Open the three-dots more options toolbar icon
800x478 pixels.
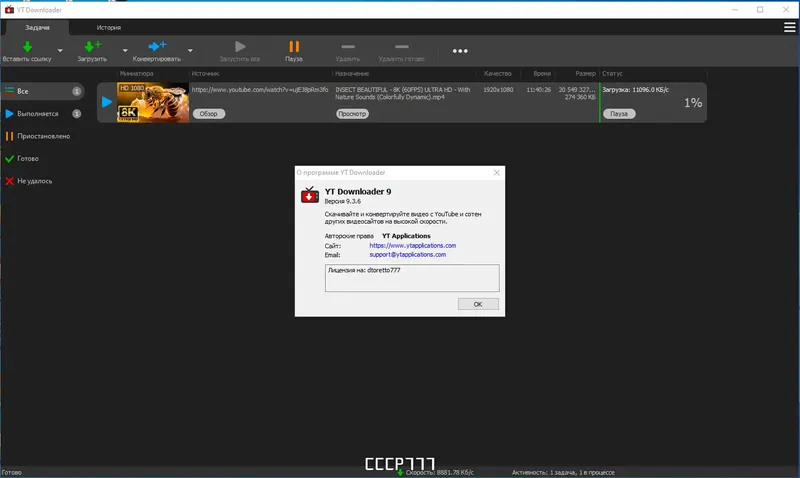click(460, 51)
